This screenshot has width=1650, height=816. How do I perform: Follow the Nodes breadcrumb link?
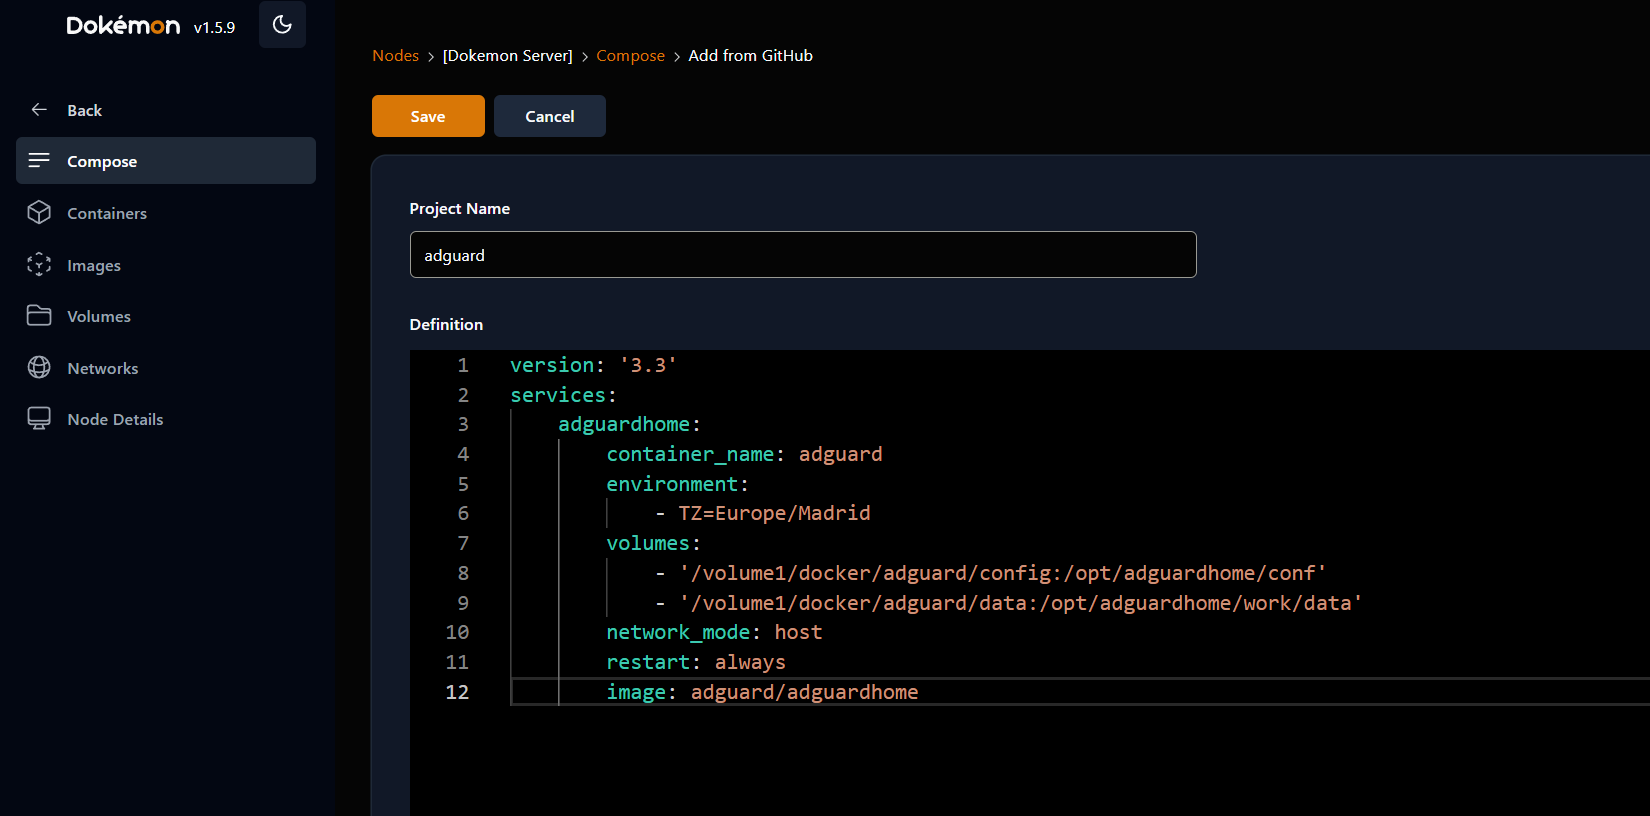tap(395, 56)
